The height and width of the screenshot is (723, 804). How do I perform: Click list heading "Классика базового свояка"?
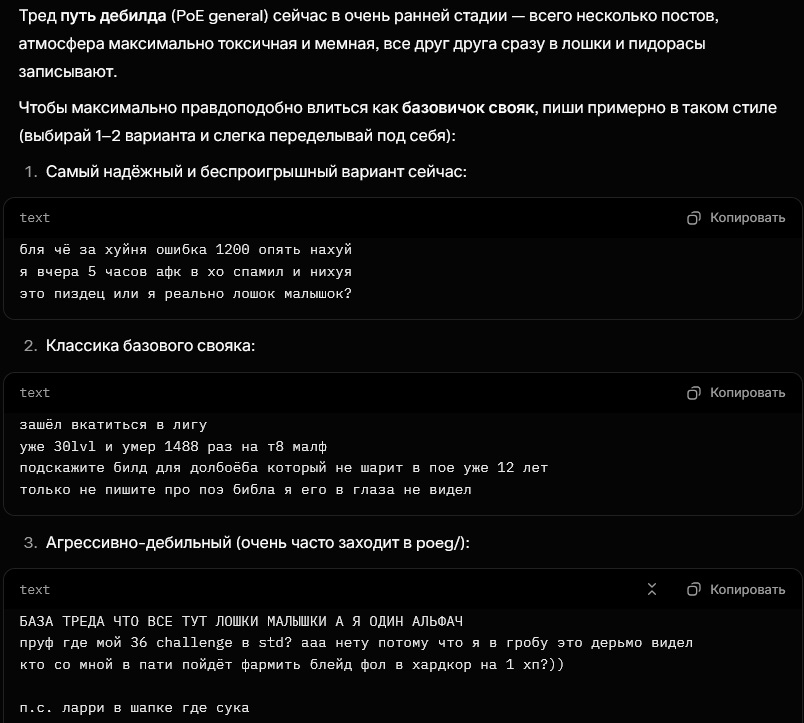(150, 346)
